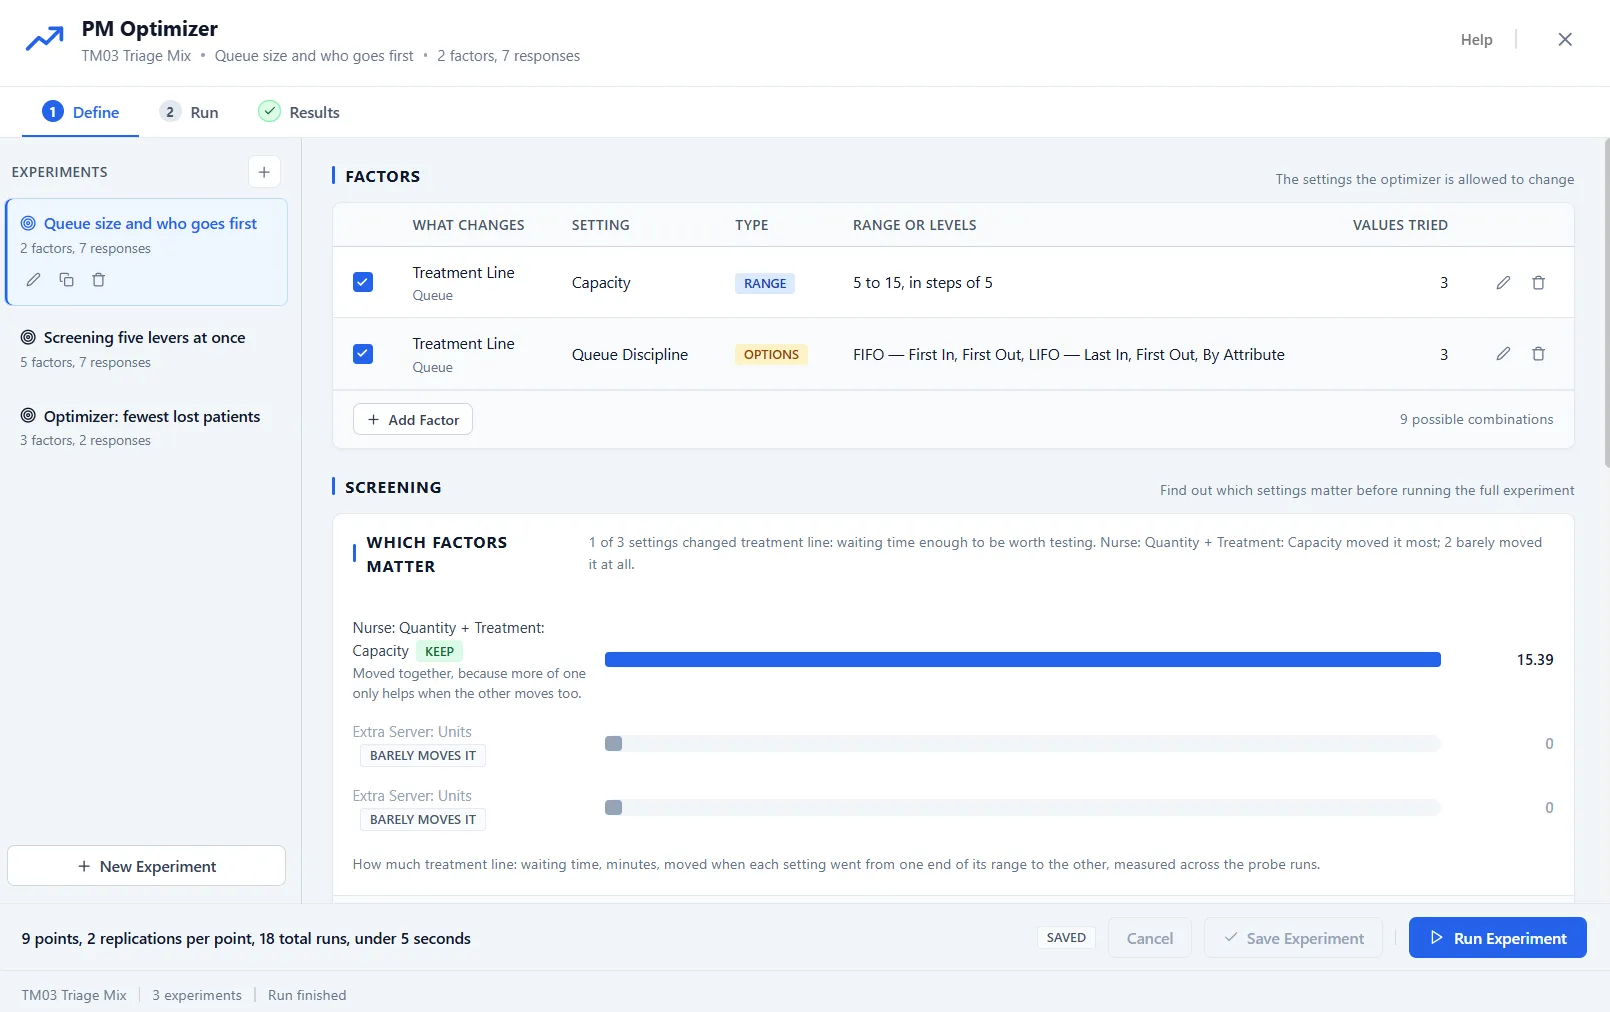1610x1012 pixels.
Task: Close the PM Optimizer dialog
Action: coord(1565,39)
